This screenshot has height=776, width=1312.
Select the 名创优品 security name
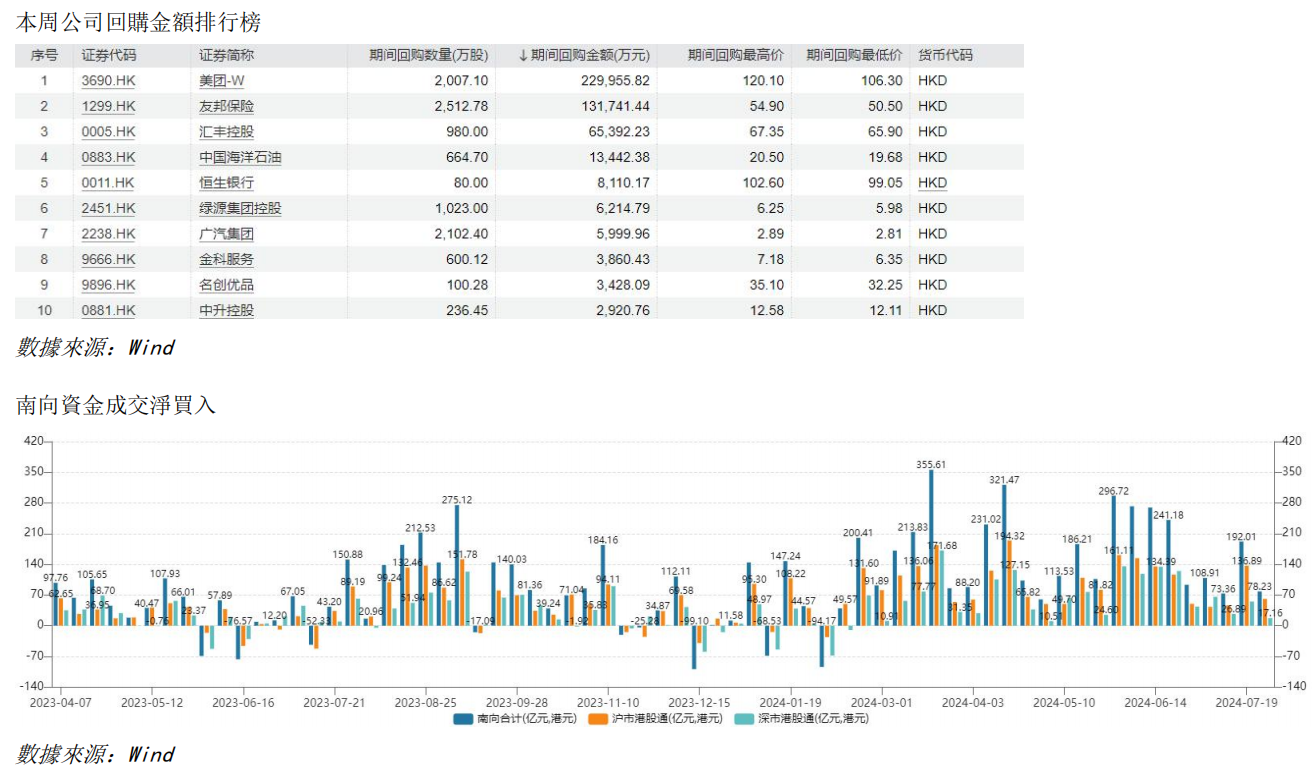pyautogui.click(x=227, y=285)
